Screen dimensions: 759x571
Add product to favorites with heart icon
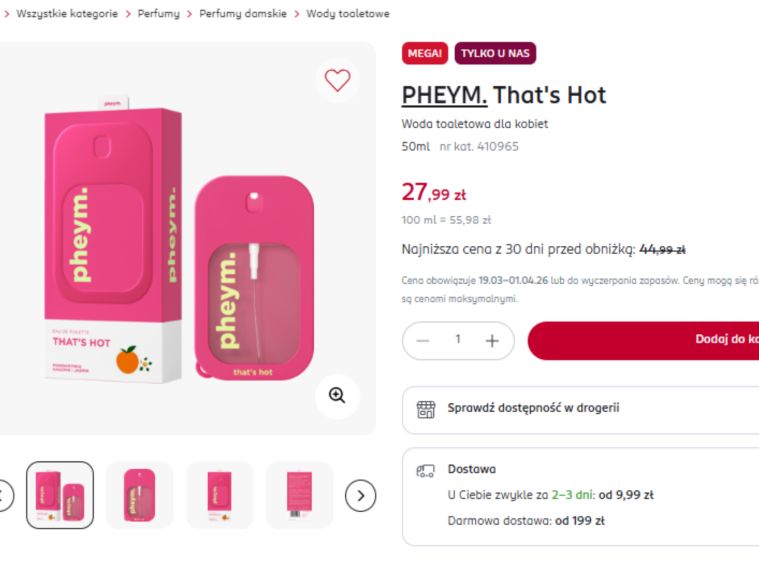(337, 80)
